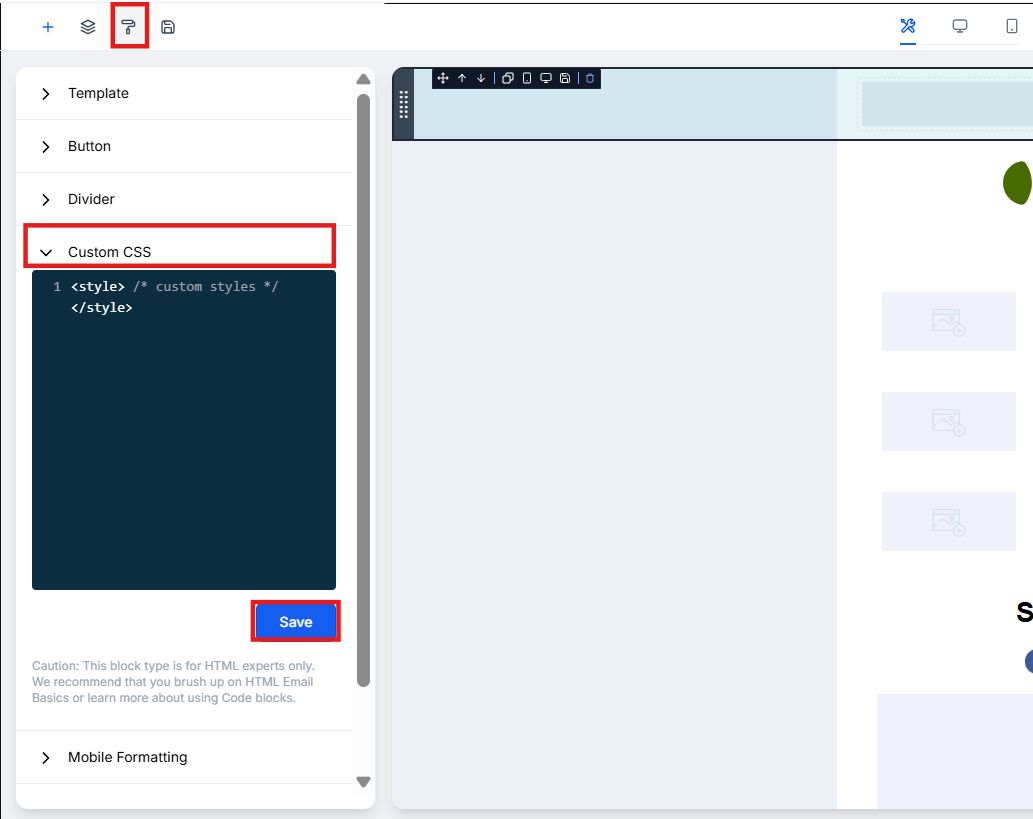Click the blue Save button
1033x819 pixels.
(296, 622)
